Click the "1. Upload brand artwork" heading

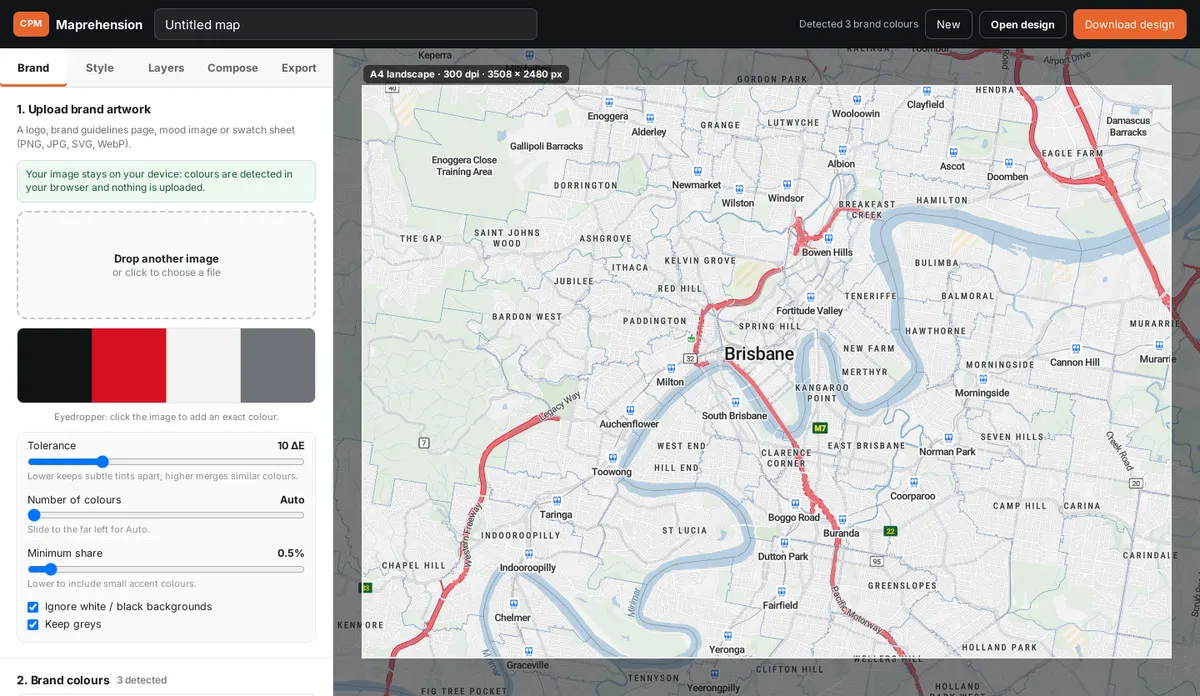(84, 109)
